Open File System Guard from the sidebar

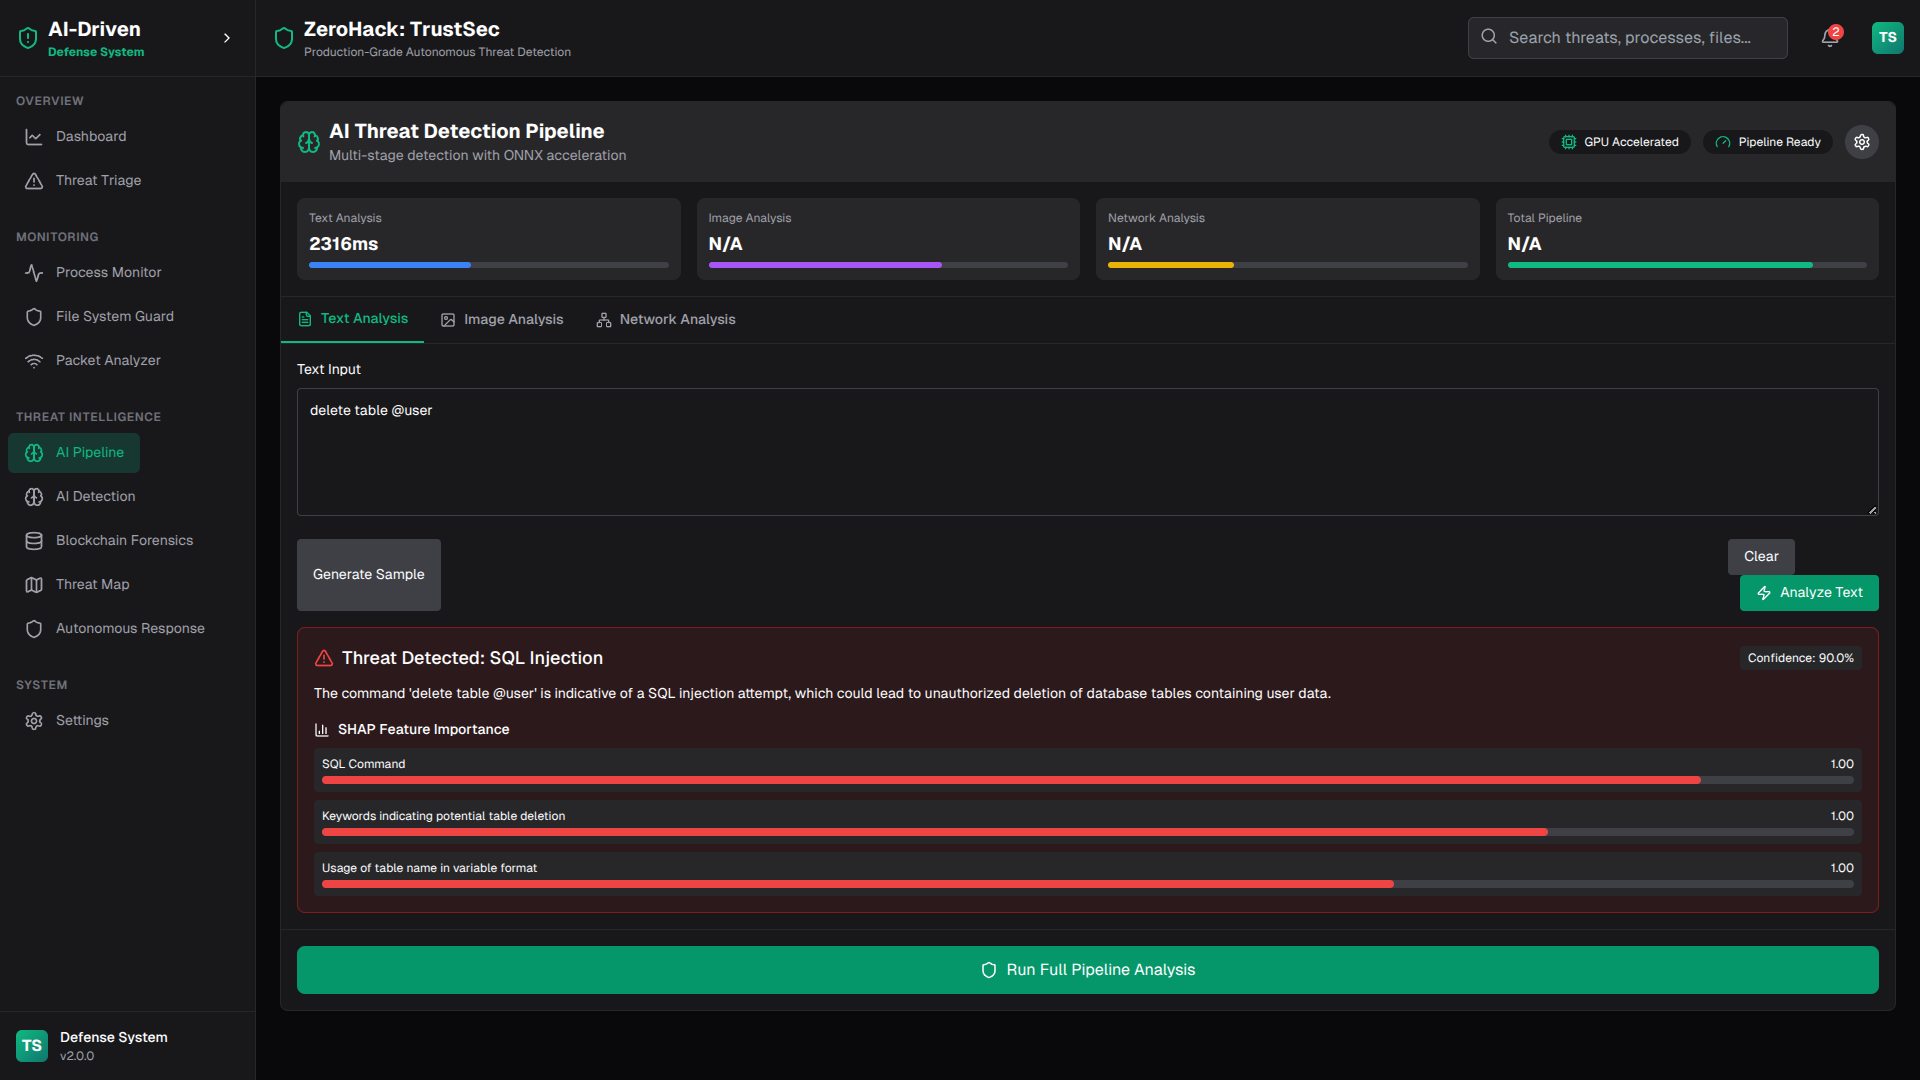pos(114,316)
